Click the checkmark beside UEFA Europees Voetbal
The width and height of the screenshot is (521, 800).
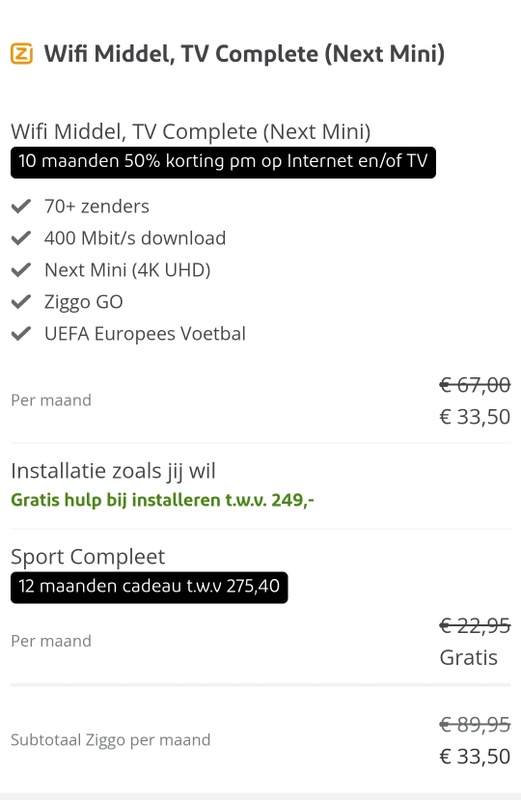coord(21,334)
